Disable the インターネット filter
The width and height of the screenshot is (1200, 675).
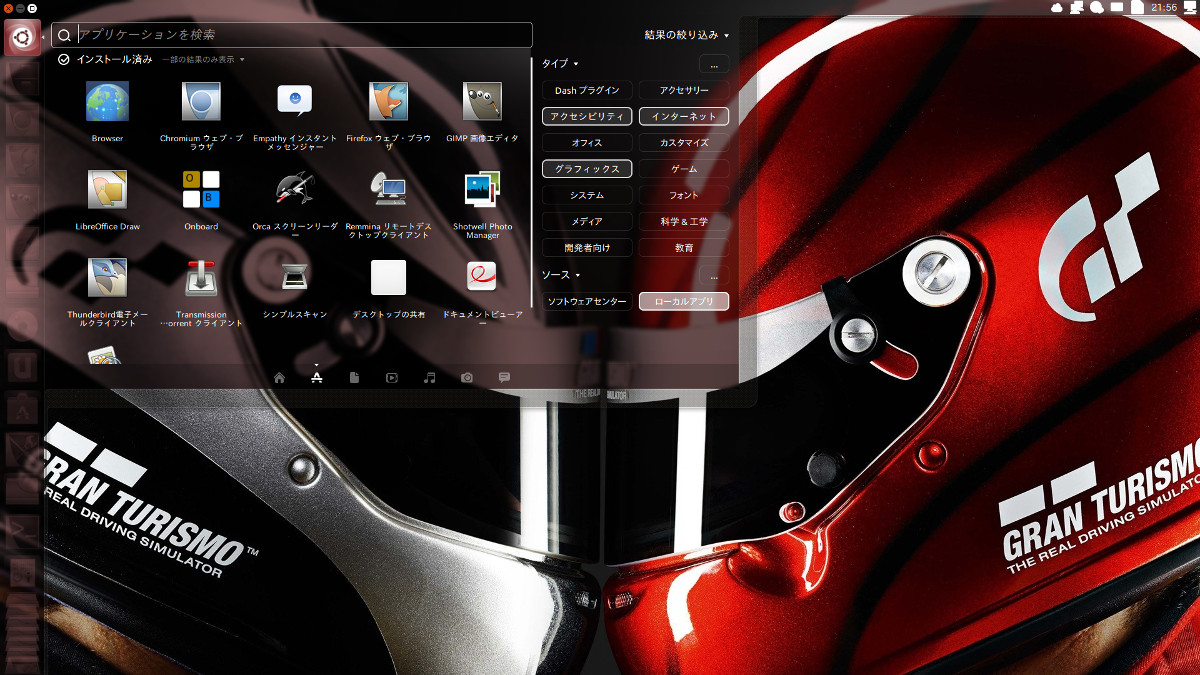[x=684, y=116]
